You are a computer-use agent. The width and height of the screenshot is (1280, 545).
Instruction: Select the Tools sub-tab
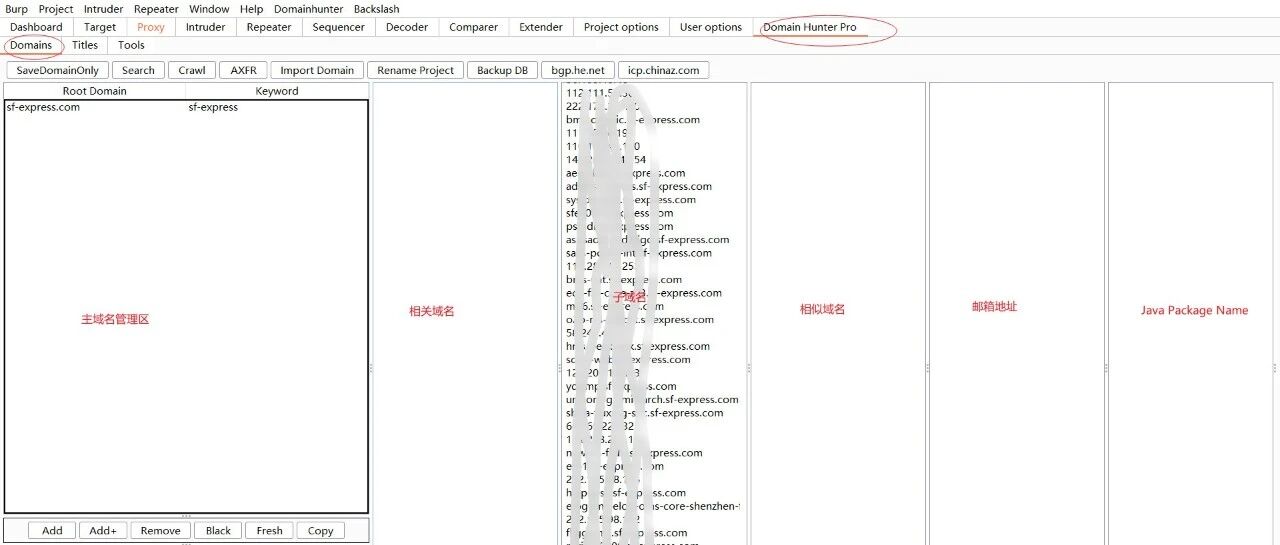131,45
